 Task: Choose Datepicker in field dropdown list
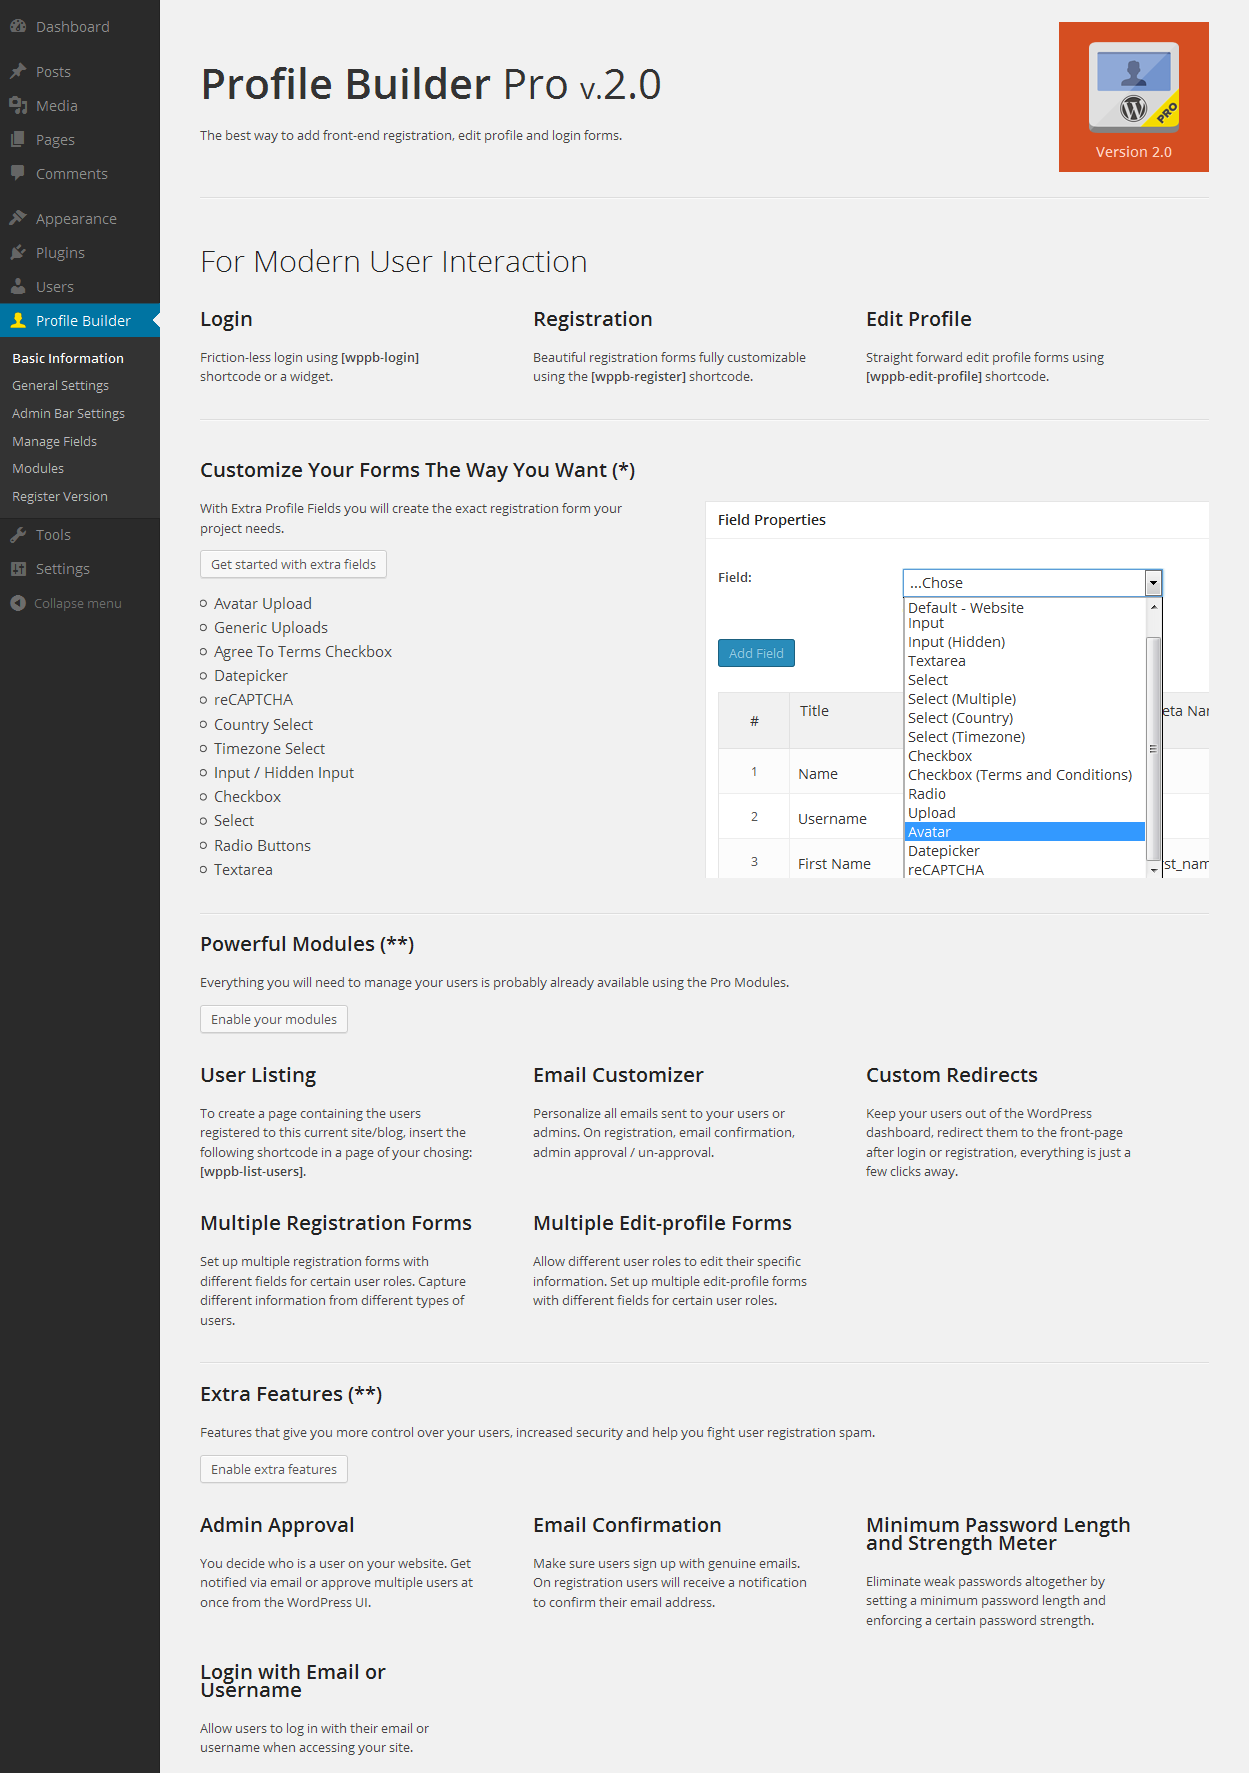[1024, 851]
